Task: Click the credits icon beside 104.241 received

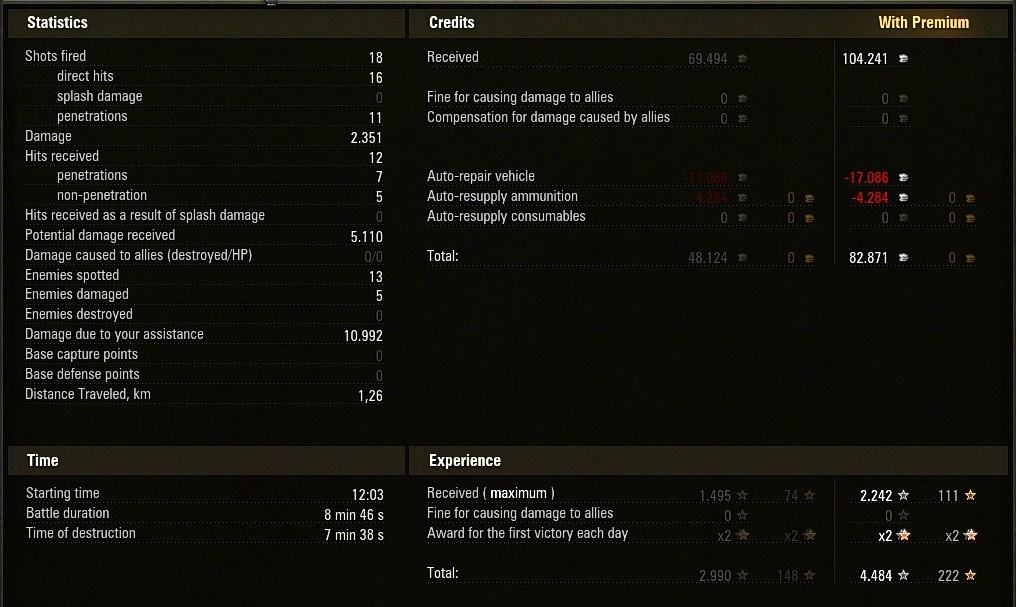Action: [903, 58]
